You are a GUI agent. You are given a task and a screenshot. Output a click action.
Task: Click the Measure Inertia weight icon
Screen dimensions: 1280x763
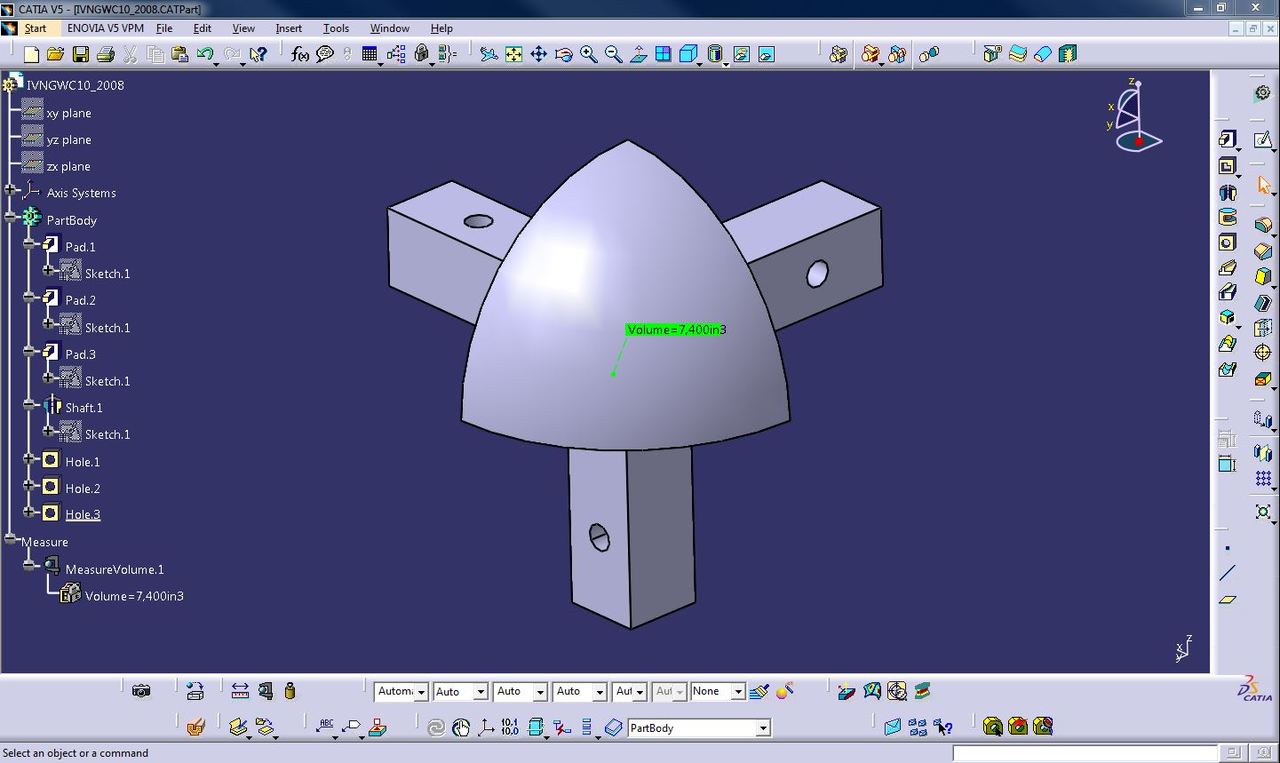point(290,691)
